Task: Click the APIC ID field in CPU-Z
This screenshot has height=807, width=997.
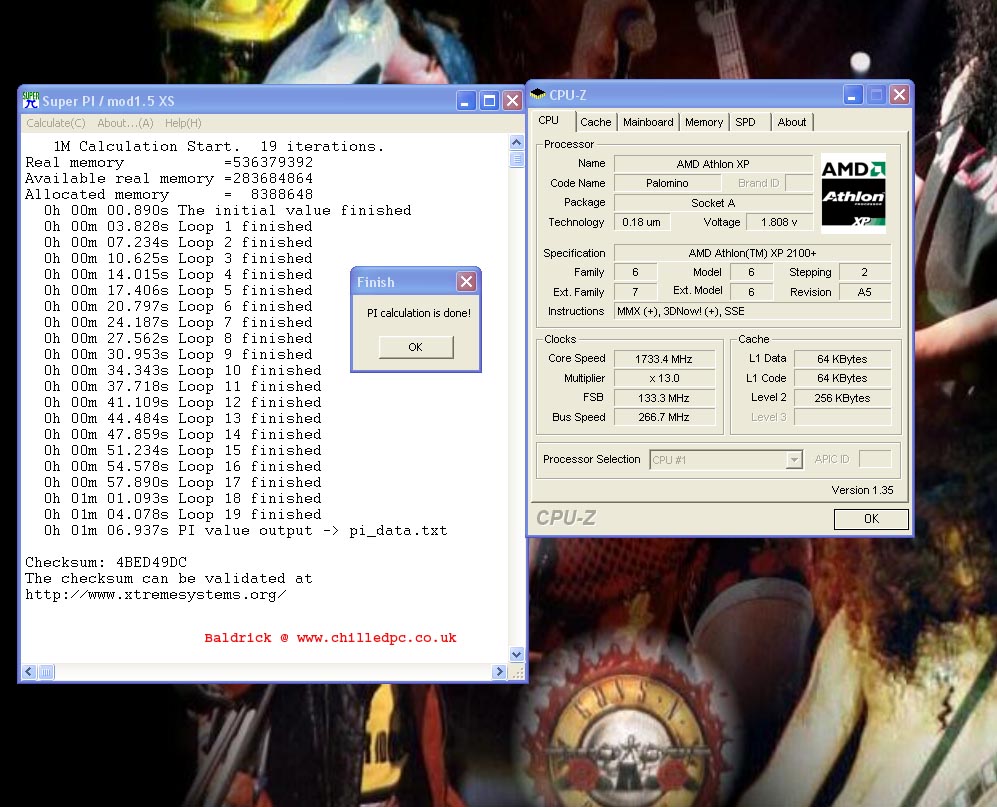Action: [875, 459]
